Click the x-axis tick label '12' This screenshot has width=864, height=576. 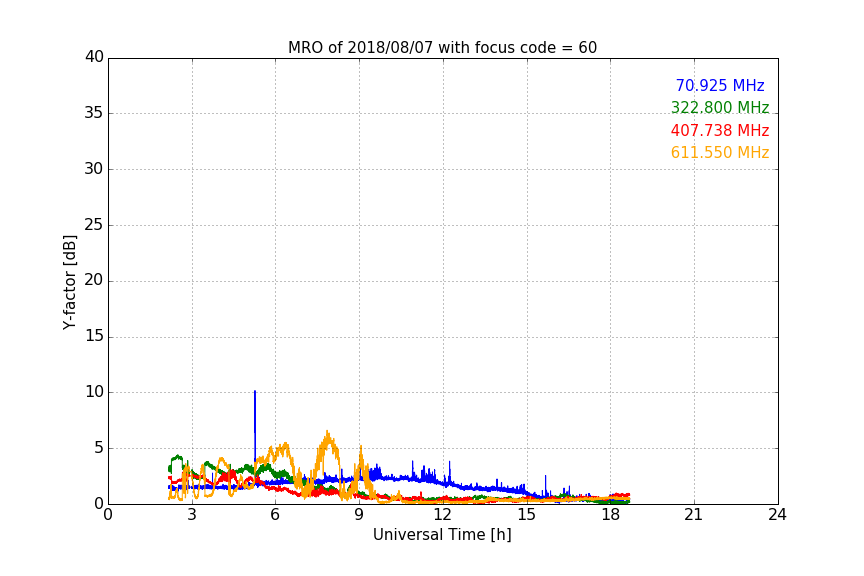pos(443,515)
